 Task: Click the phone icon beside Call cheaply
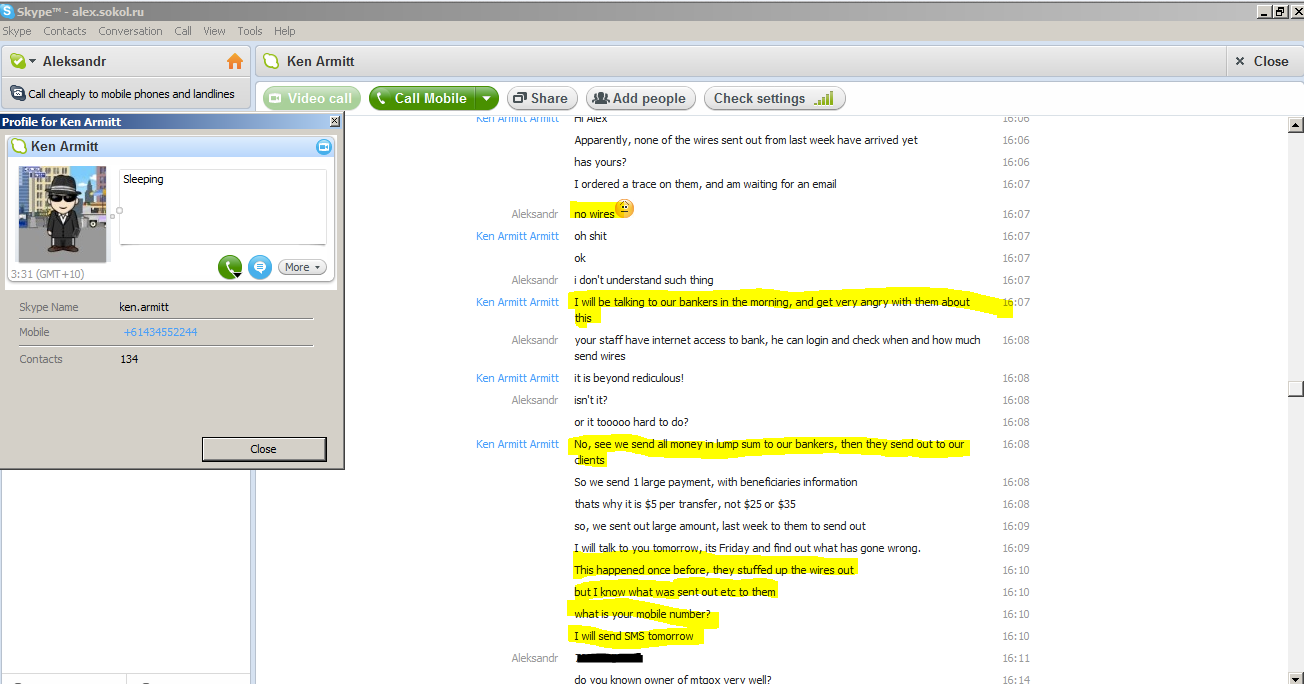tap(18, 94)
